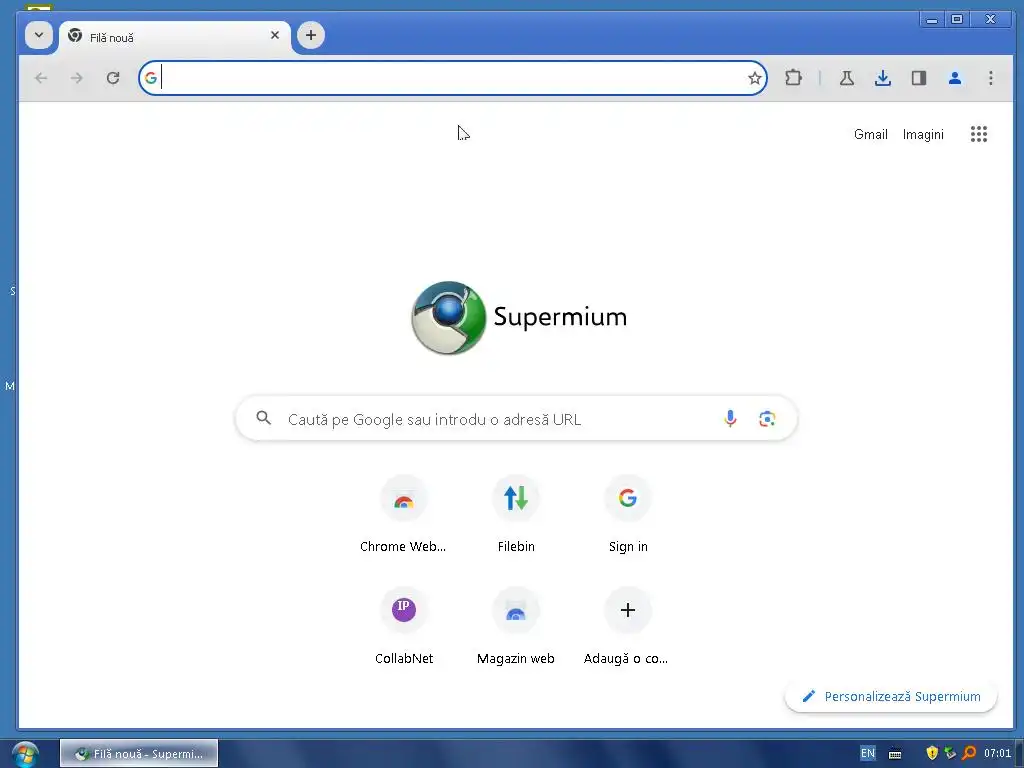The height and width of the screenshot is (768, 1024).
Task: Click the network tray icon
Action: 950,754
